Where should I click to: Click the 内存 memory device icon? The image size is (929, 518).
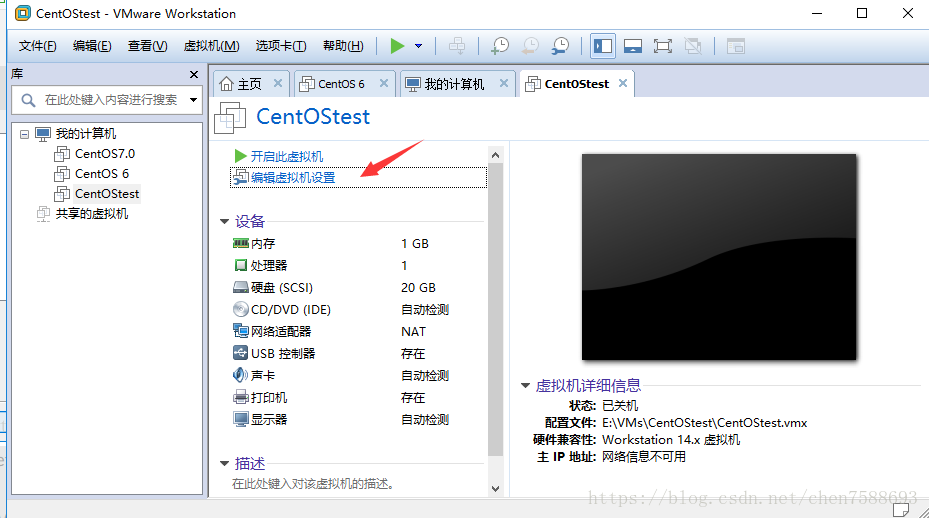241,244
